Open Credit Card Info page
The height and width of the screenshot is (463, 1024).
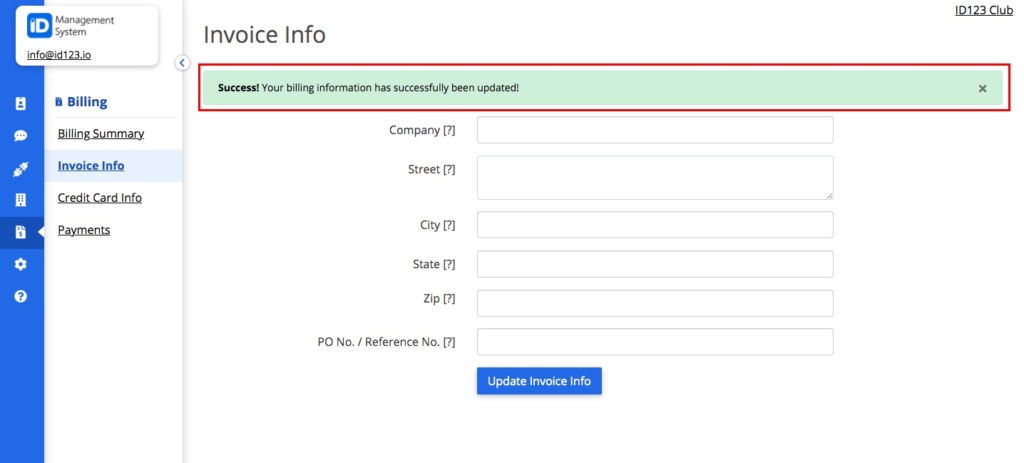99,197
